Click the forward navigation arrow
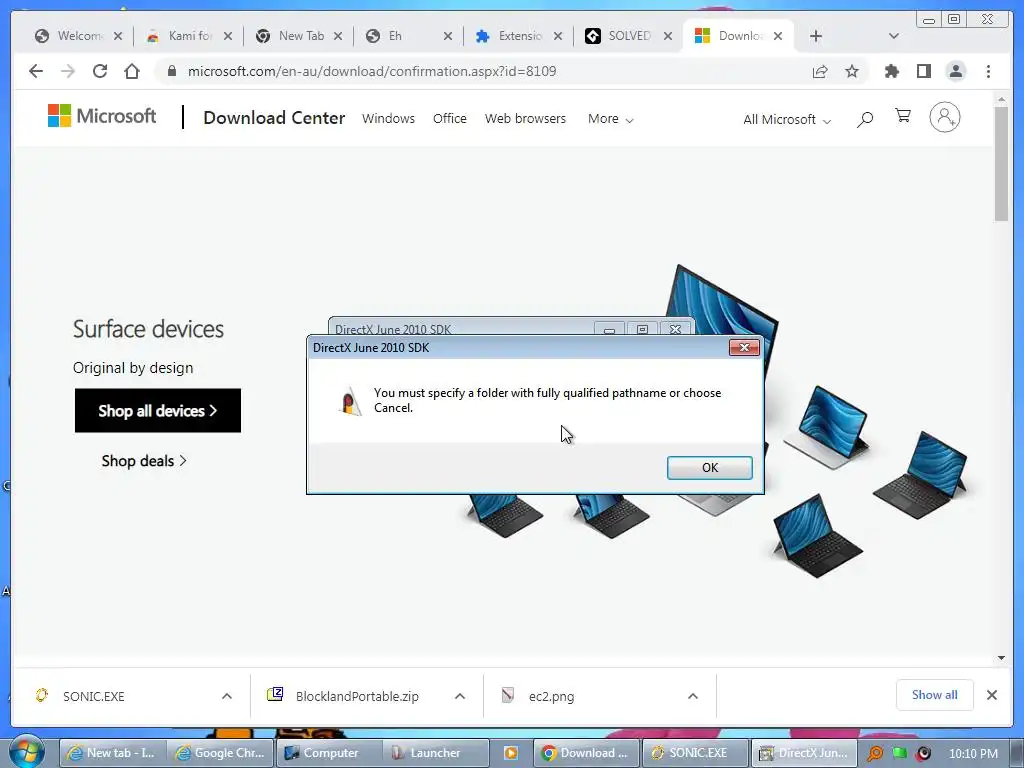The height and width of the screenshot is (768, 1024). 68,71
